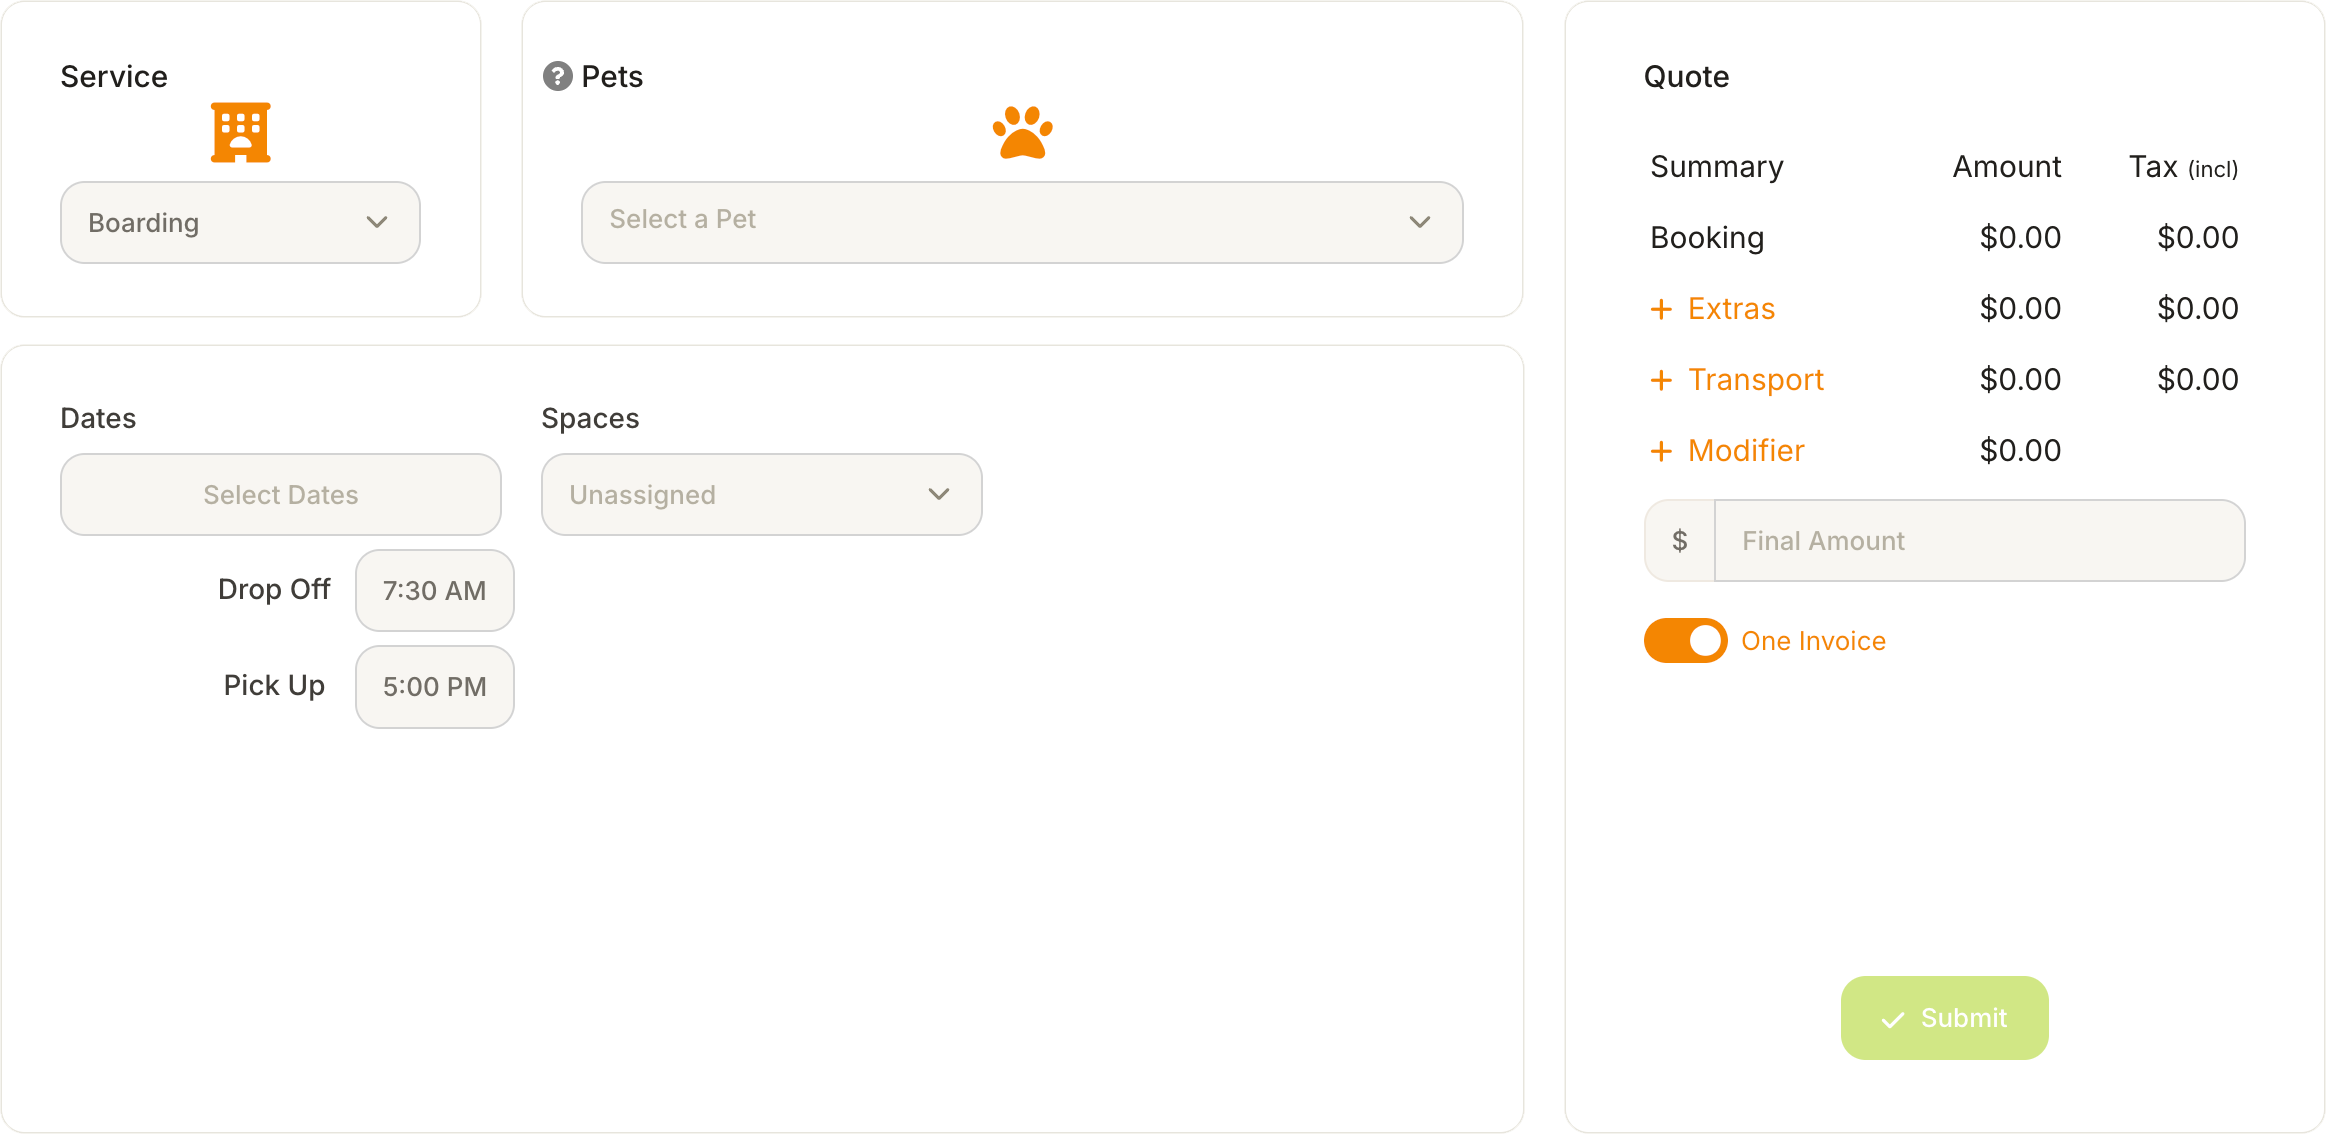Open the Modifier line item
Image resolution: width=2326 pixels, height=1134 pixels.
[1746, 451]
